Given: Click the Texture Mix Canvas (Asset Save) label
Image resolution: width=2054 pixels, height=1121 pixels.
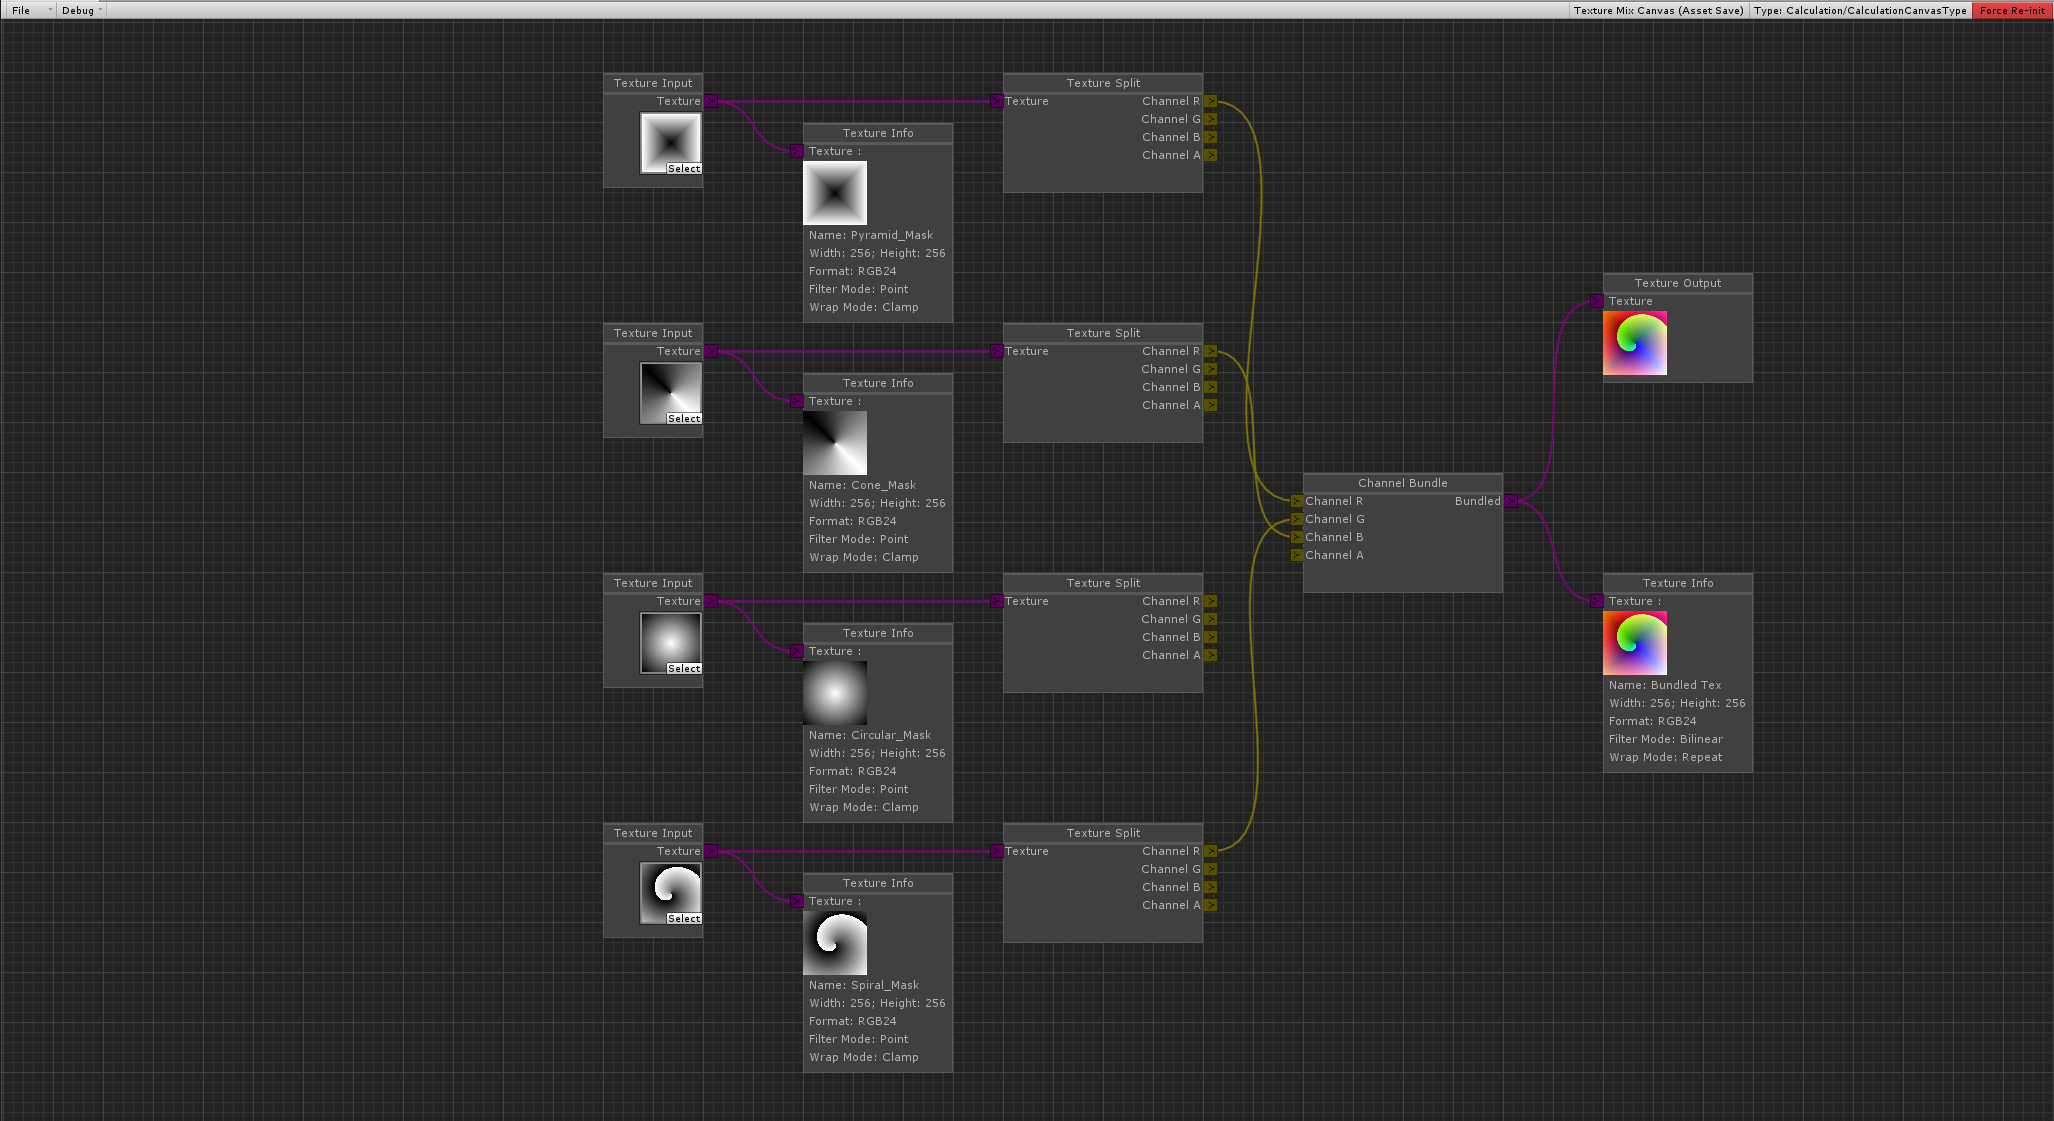Looking at the screenshot, I should pos(1657,10).
